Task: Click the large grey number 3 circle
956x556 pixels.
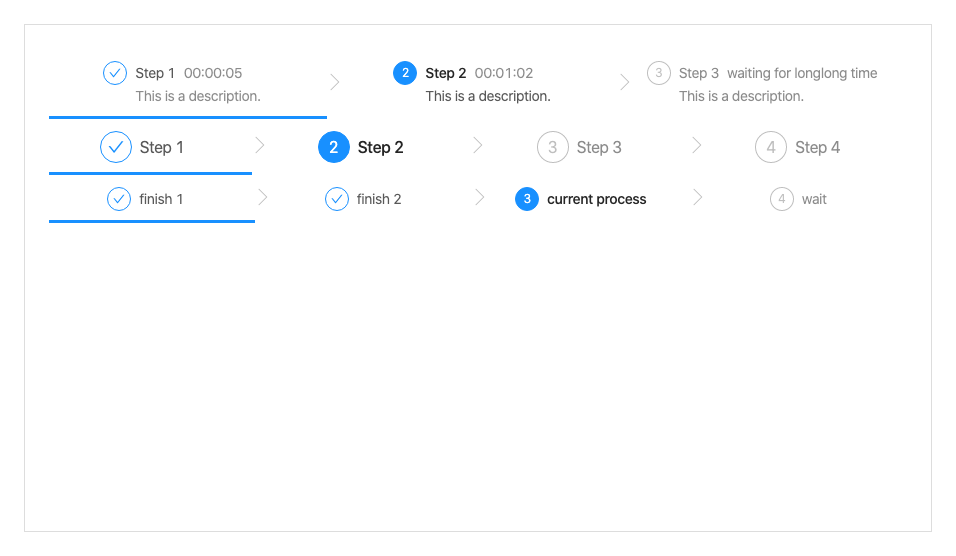Action: pyautogui.click(x=552, y=147)
